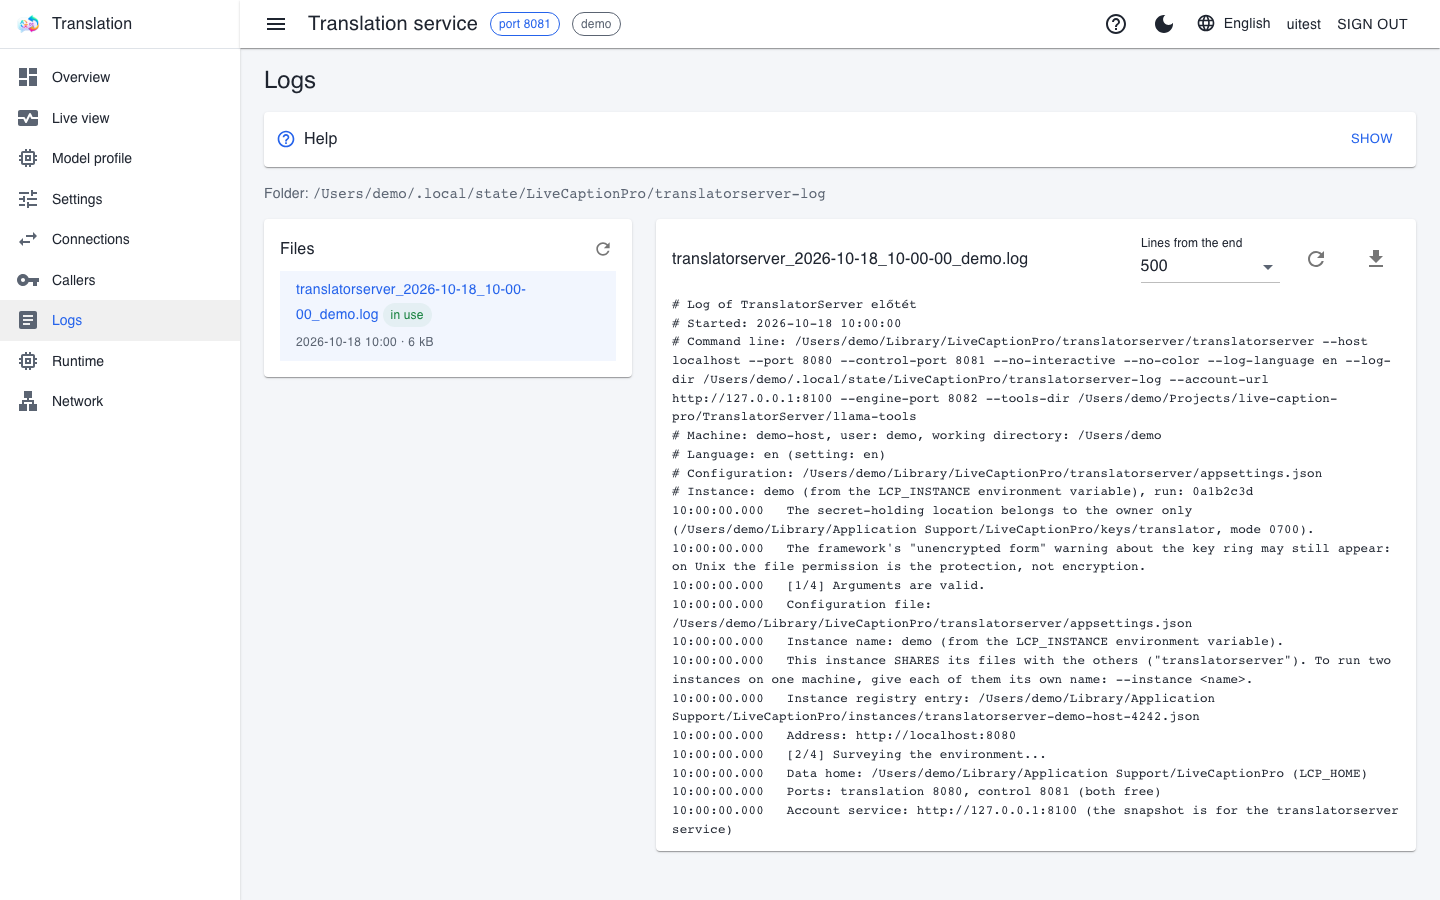Click the uitest username

click(1303, 24)
